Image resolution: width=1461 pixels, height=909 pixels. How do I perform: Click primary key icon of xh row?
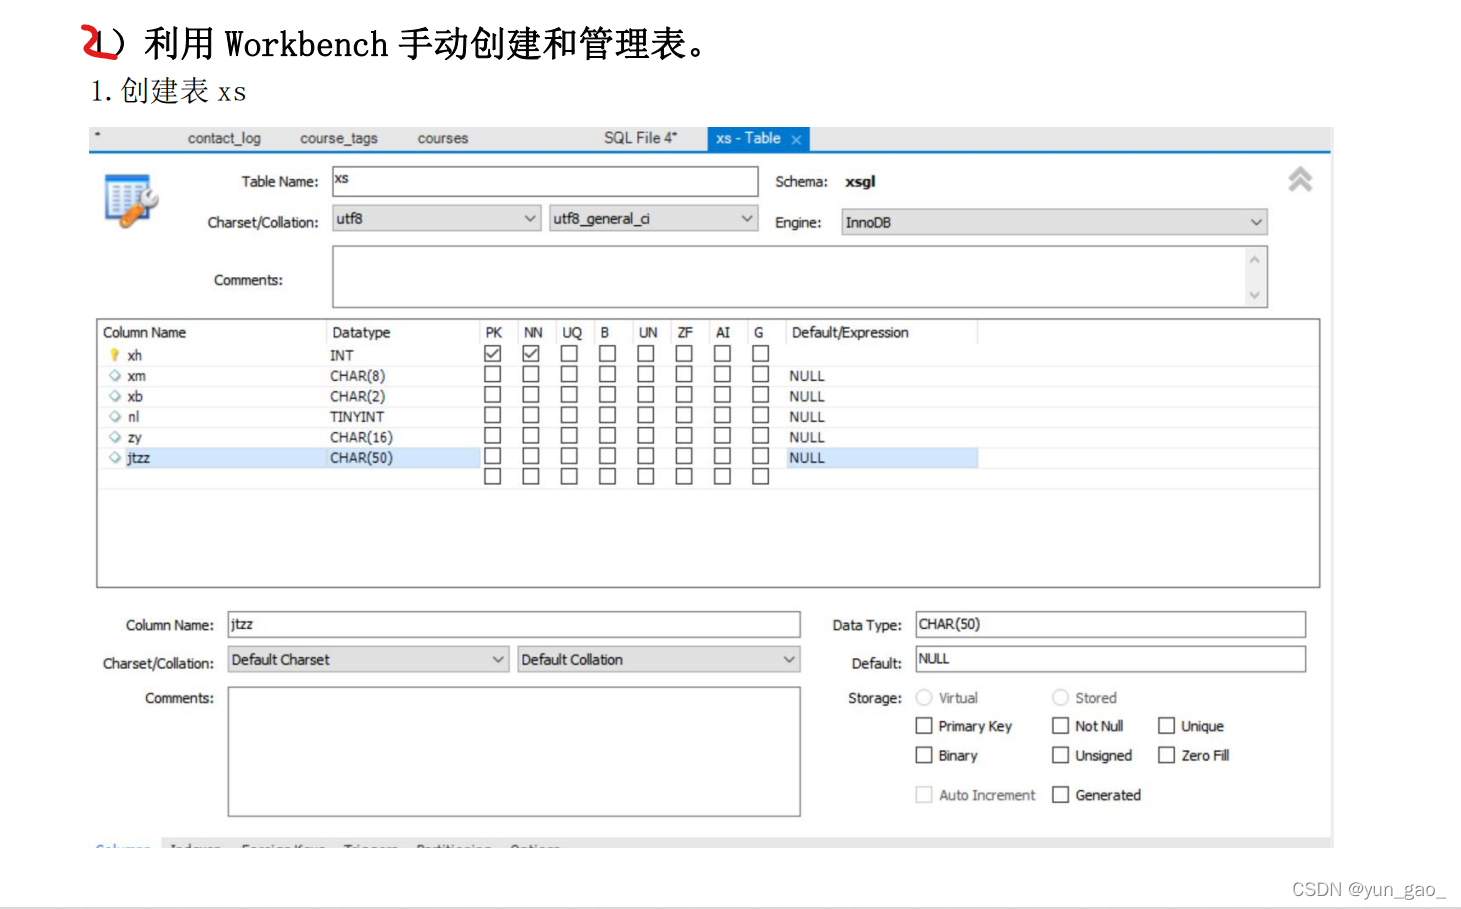[114, 355]
